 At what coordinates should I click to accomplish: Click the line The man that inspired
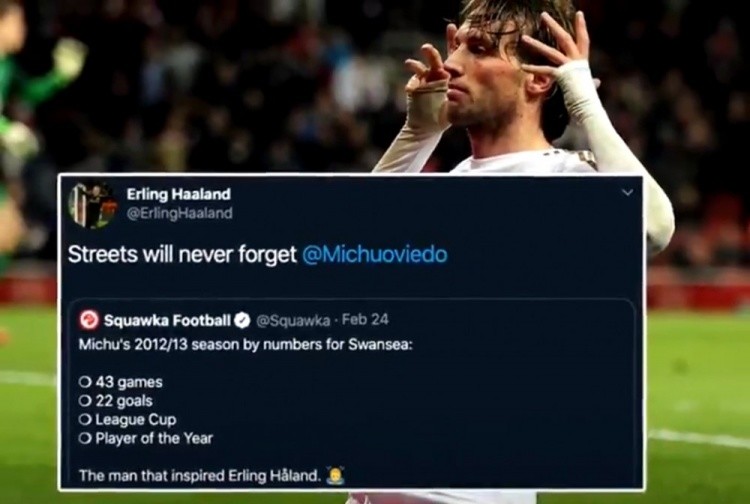click(199, 476)
